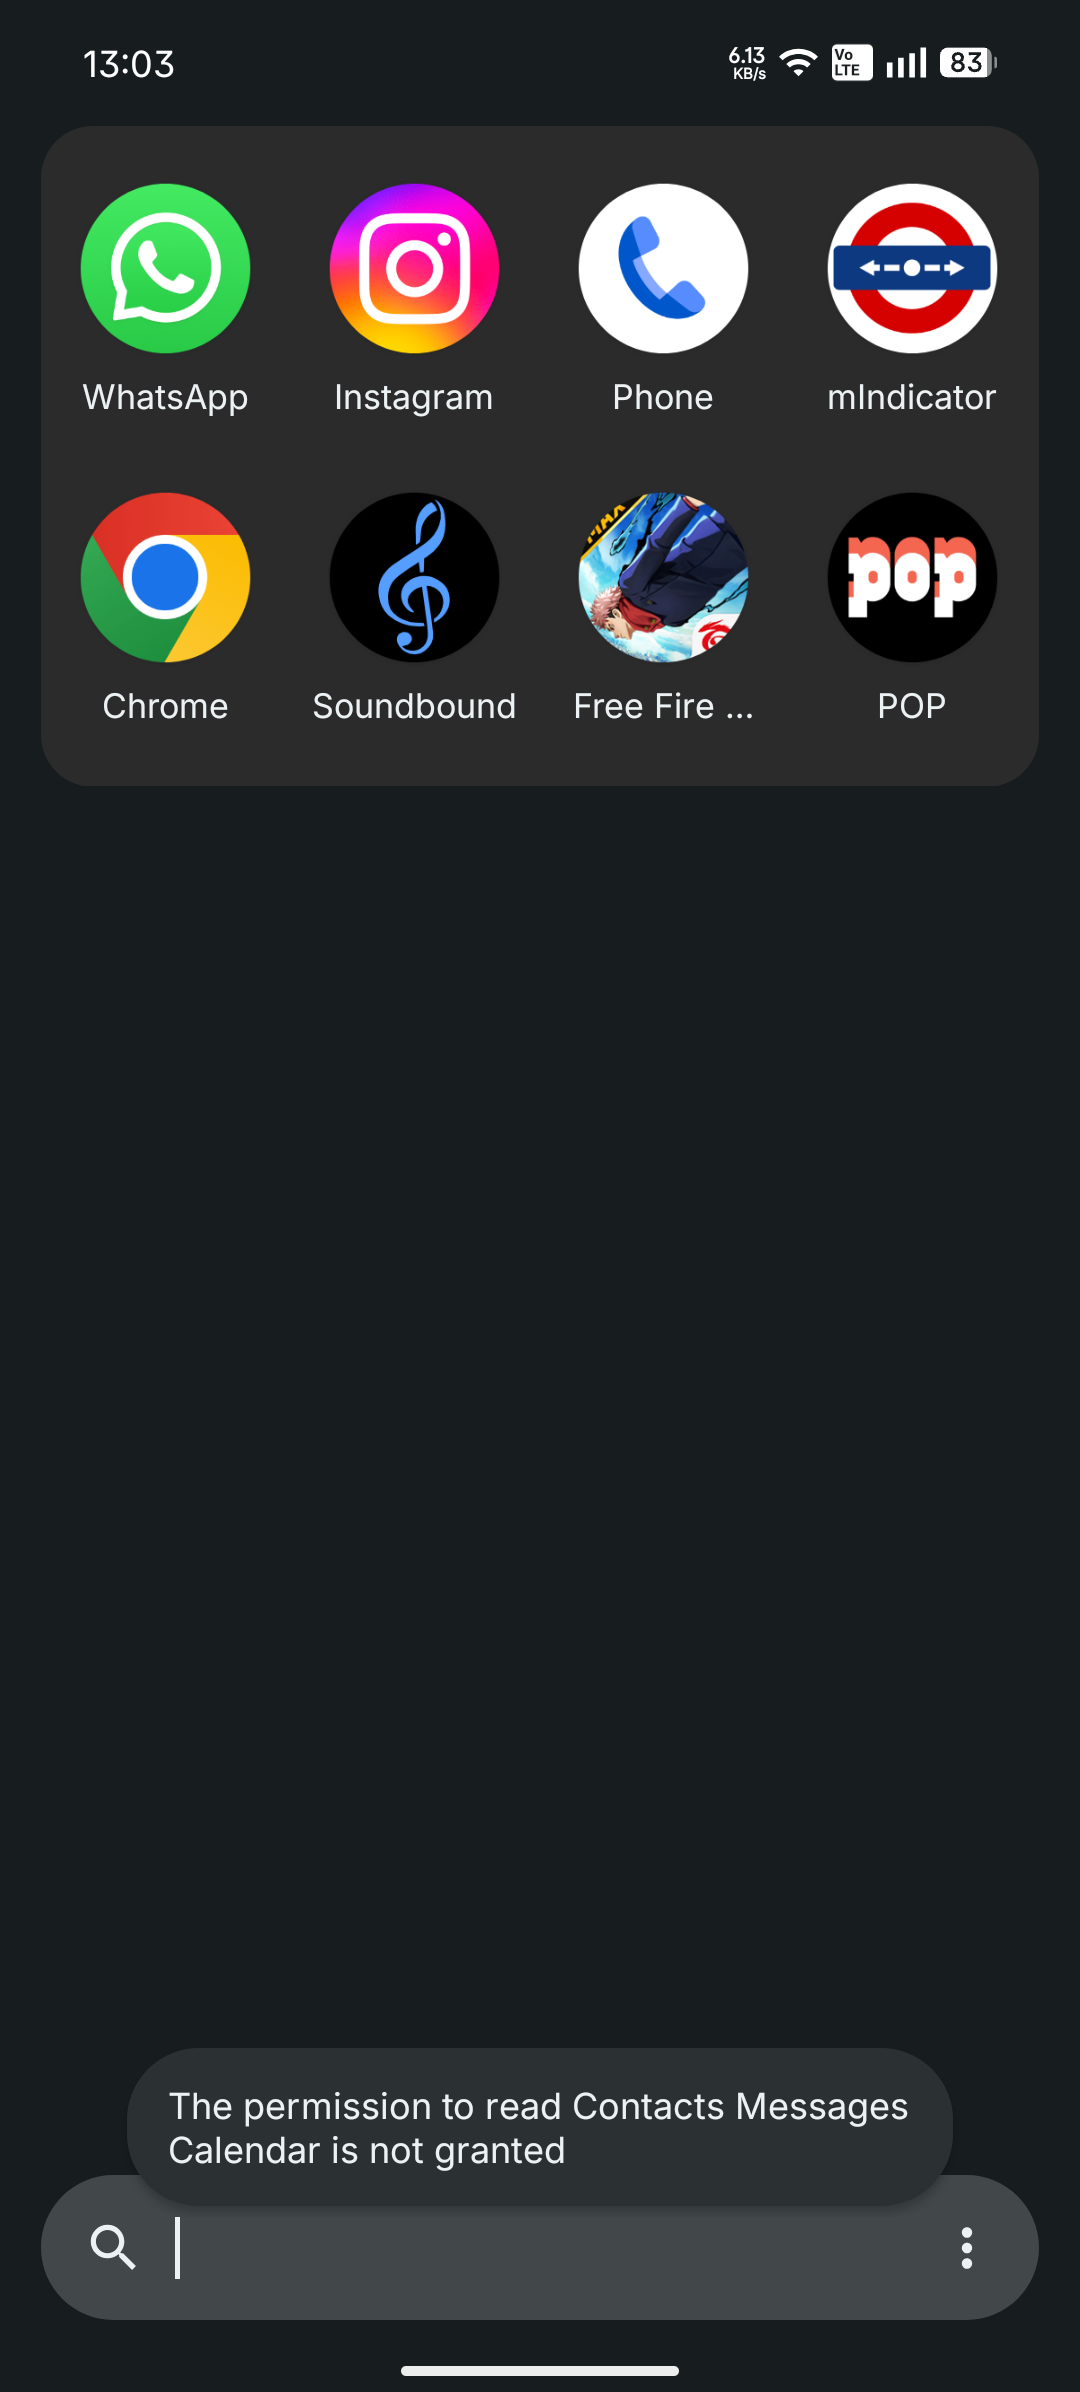Tap the permission not granted toast message
The image size is (1080, 2392).
[540, 2127]
